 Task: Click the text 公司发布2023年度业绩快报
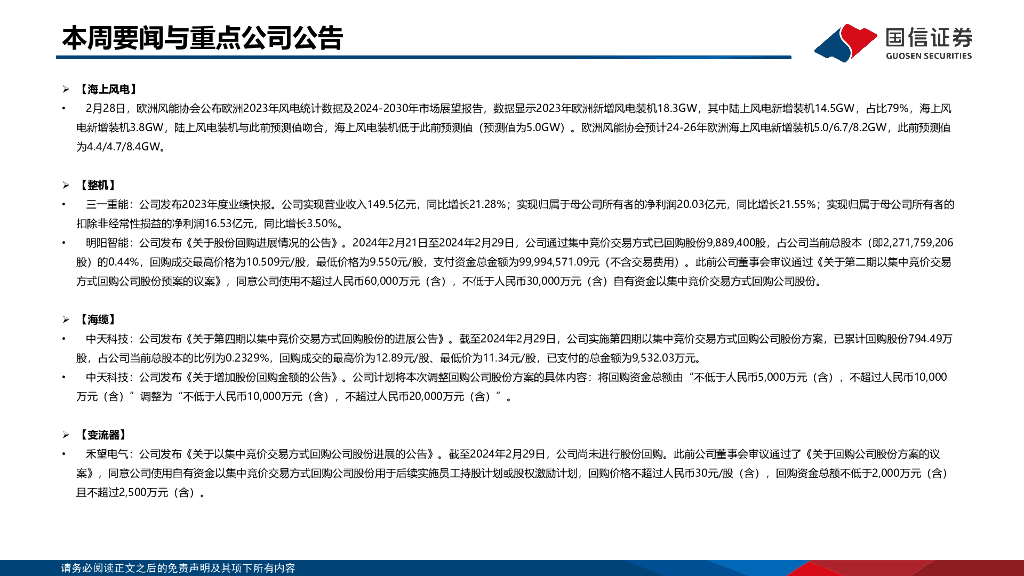[206, 204]
